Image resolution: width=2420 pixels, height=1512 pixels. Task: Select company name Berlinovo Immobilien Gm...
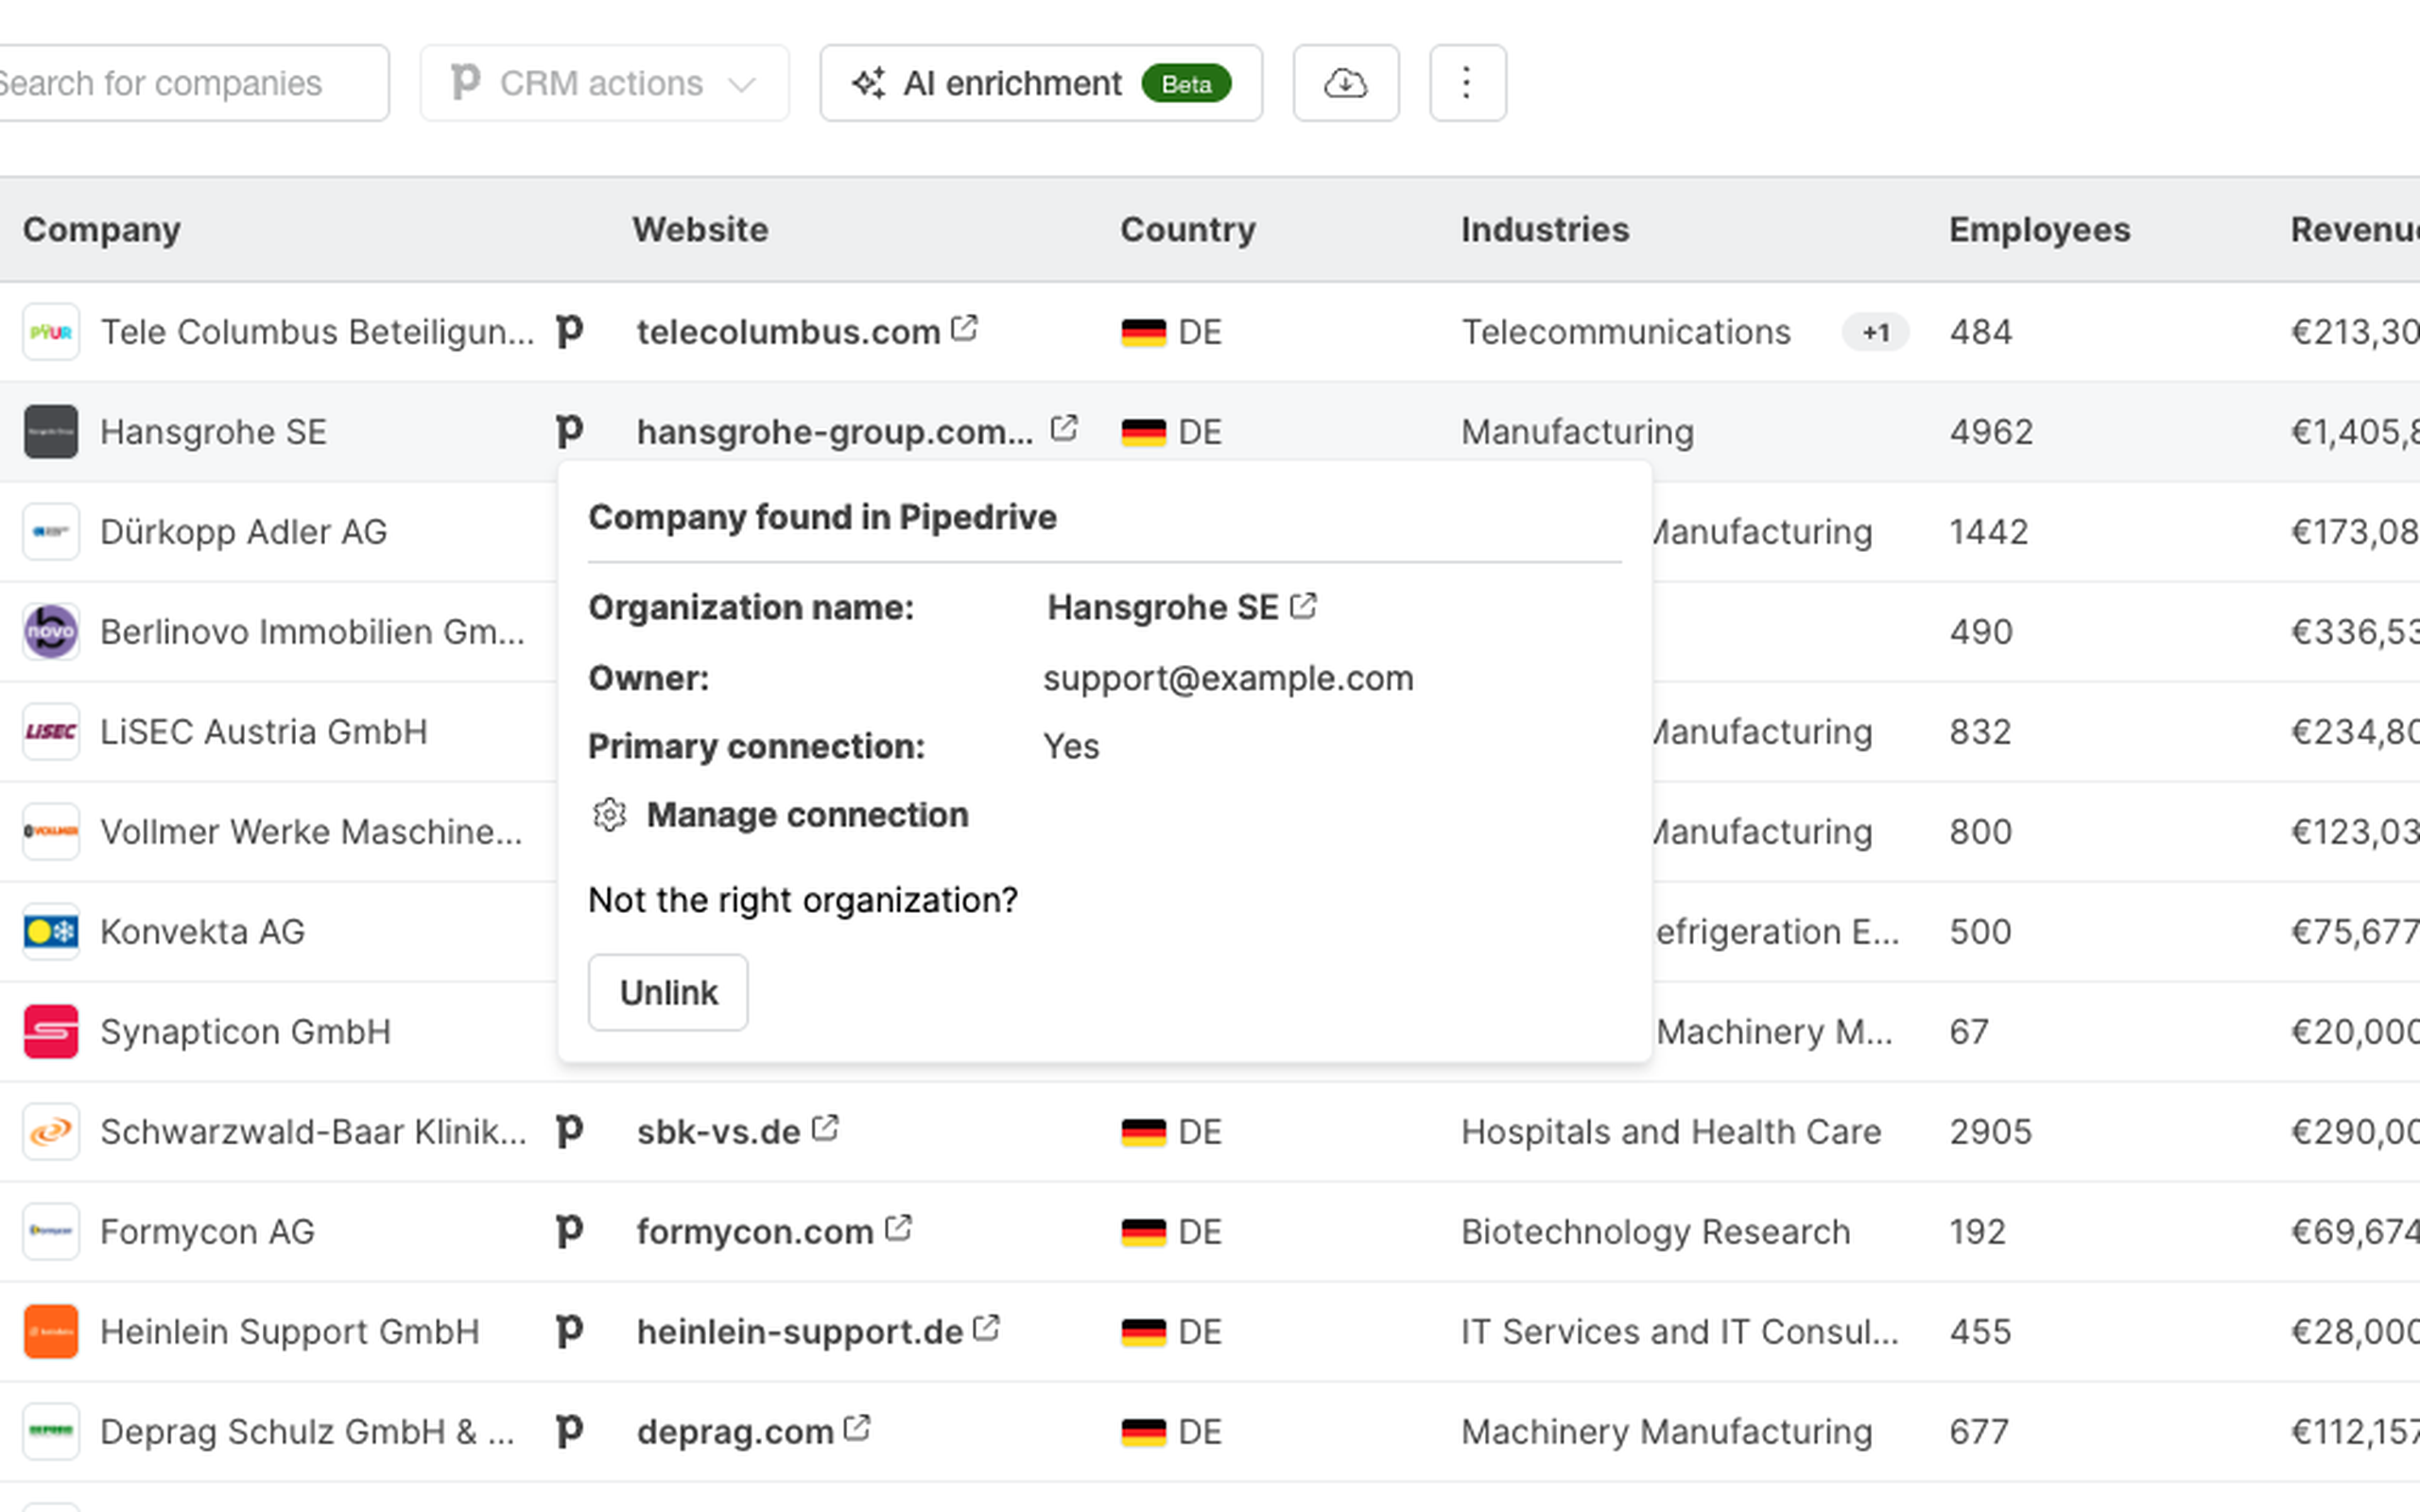pos(312,631)
